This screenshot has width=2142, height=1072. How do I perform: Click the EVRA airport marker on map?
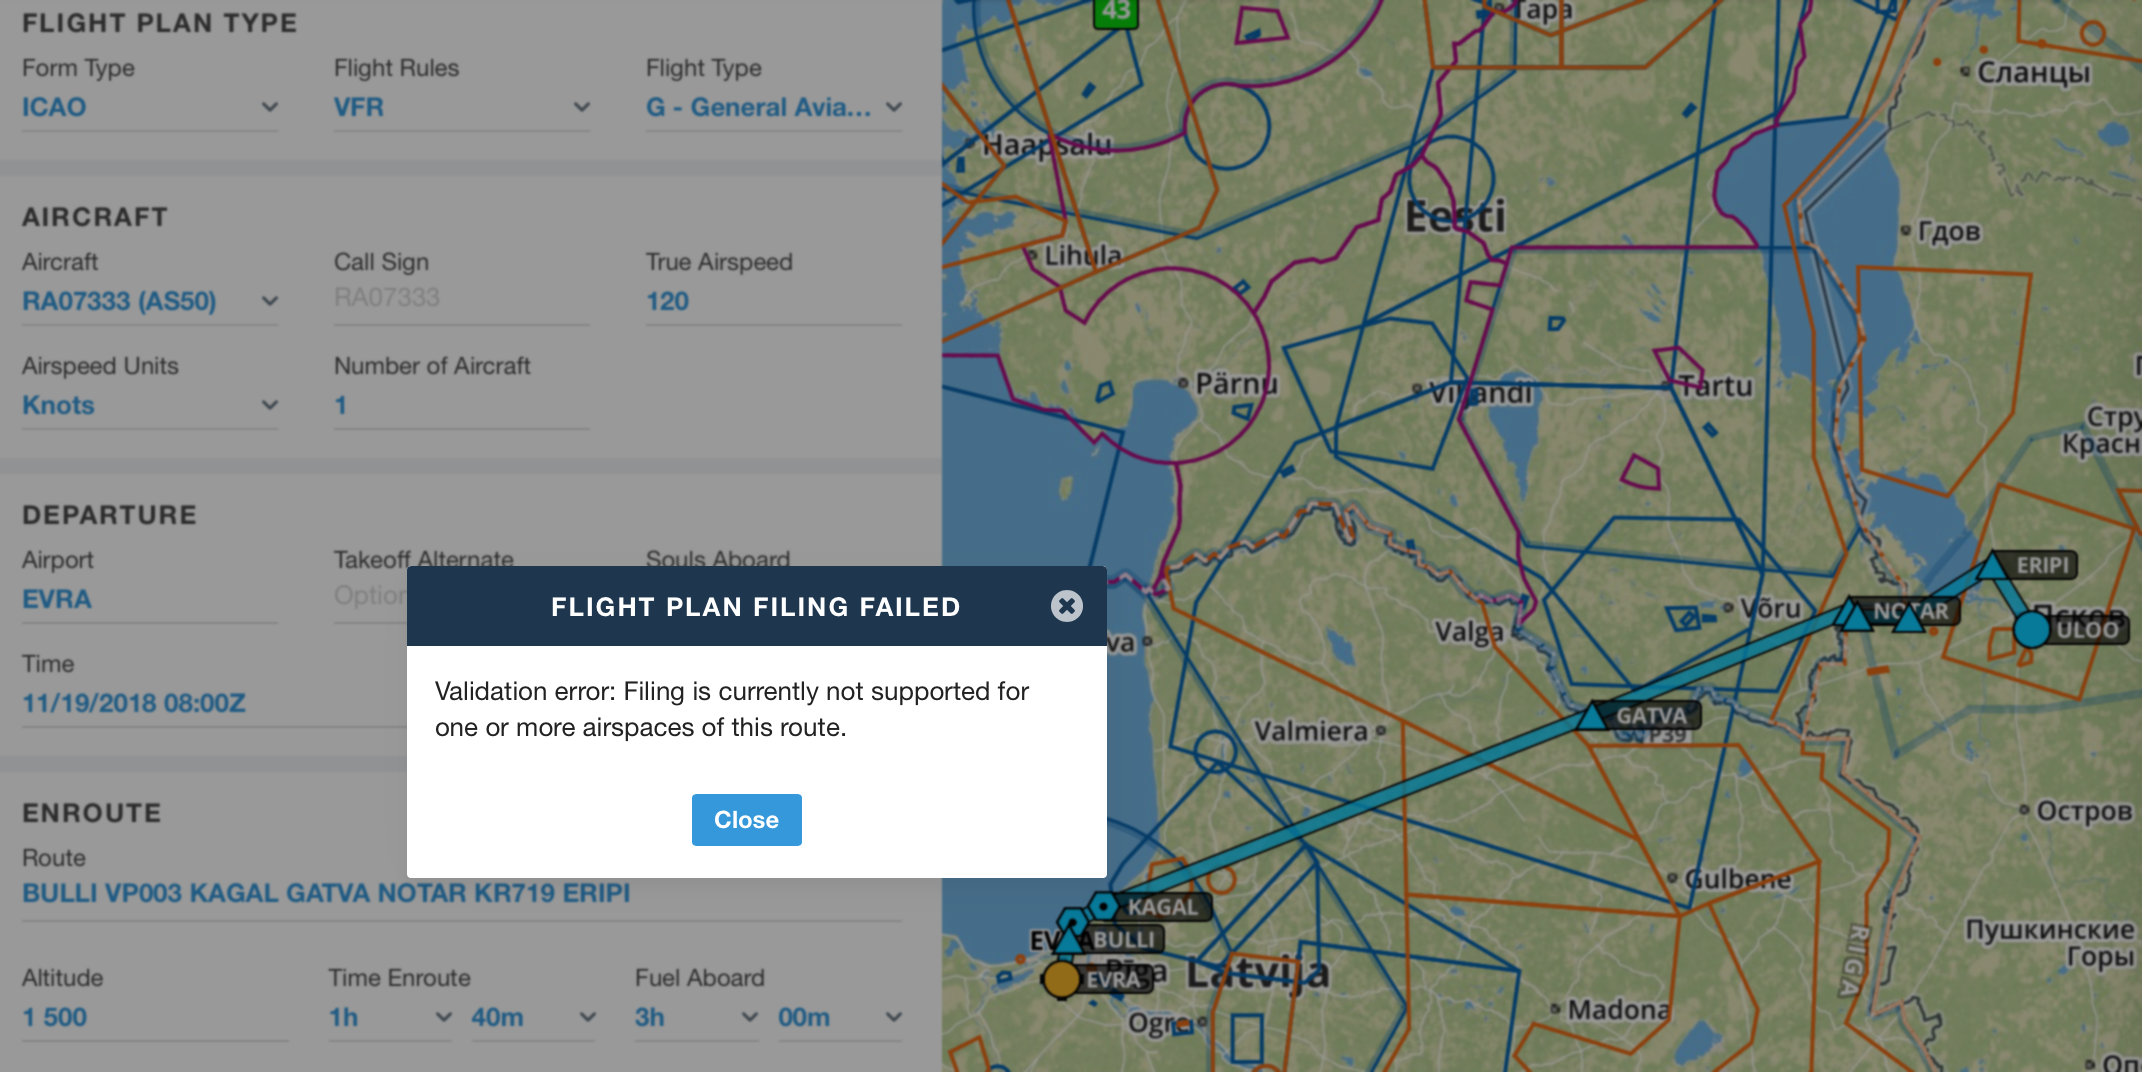click(1061, 980)
